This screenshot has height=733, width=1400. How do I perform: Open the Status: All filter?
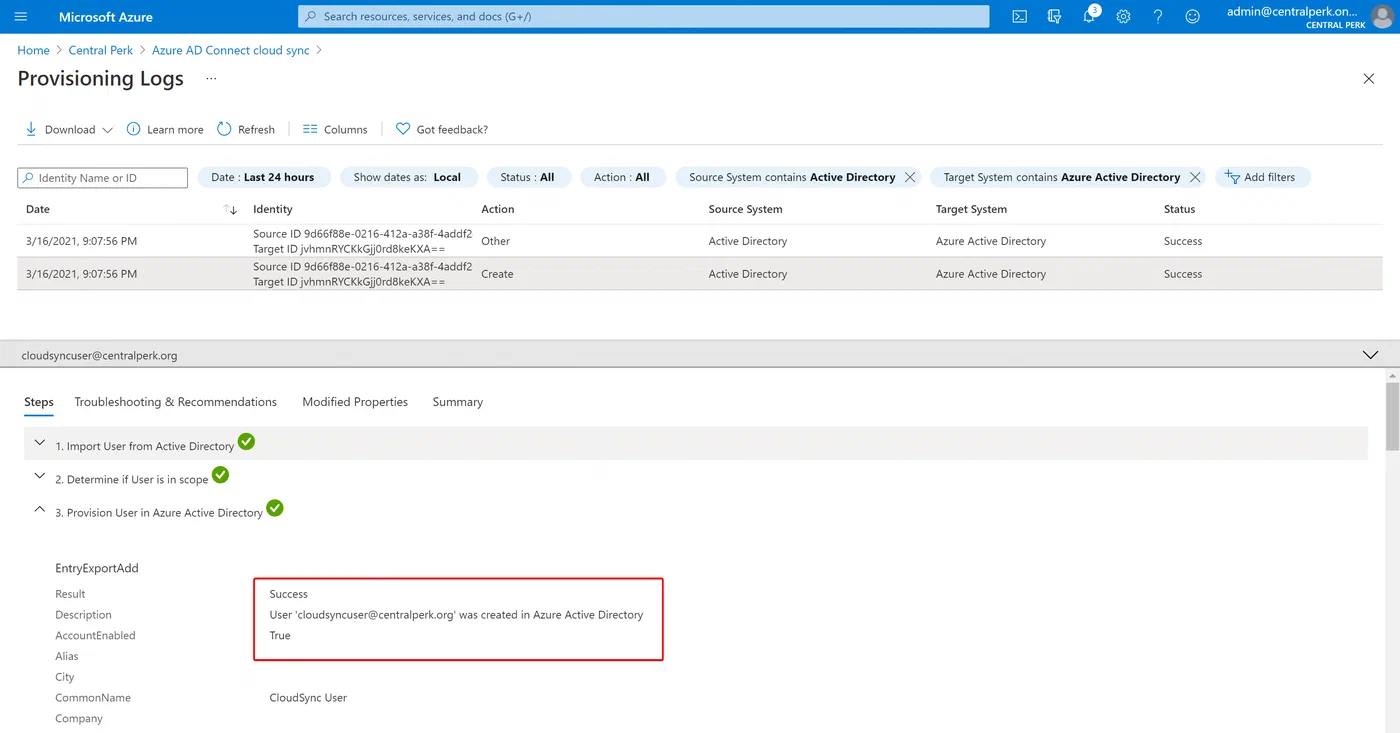click(528, 177)
